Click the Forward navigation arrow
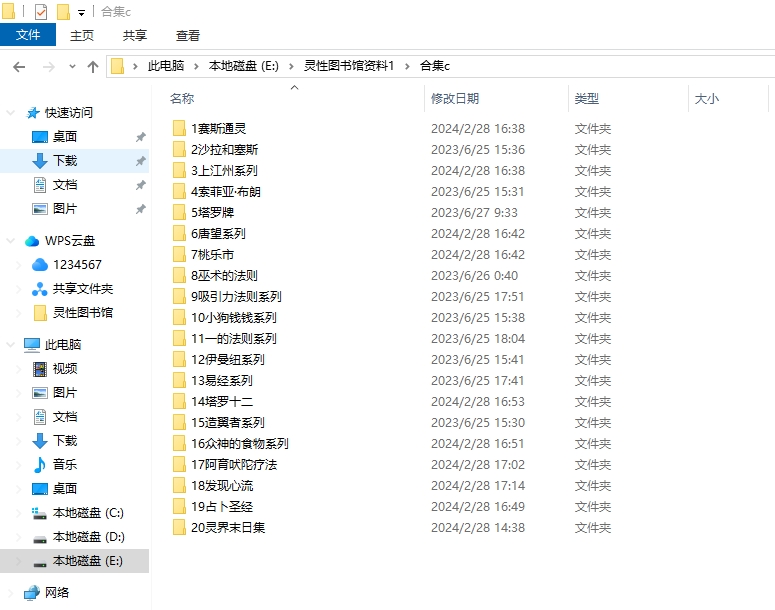The height and width of the screenshot is (610, 775). [48, 67]
